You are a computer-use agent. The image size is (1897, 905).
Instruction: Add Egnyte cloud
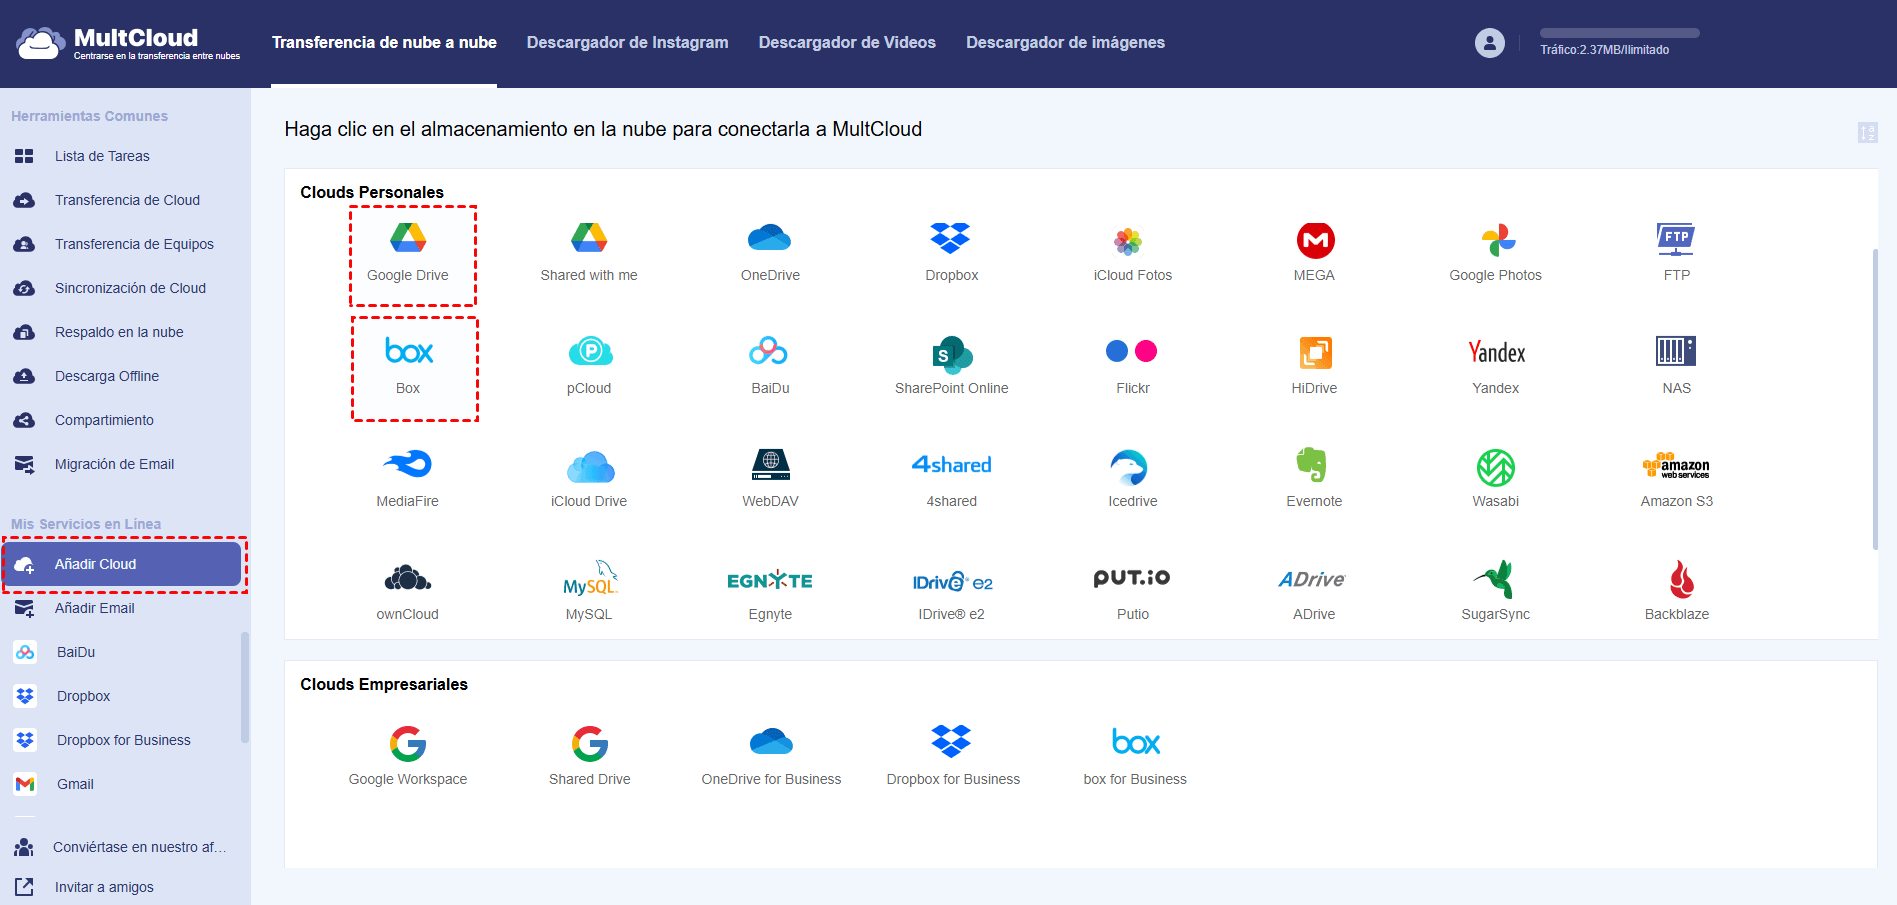click(x=770, y=592)
